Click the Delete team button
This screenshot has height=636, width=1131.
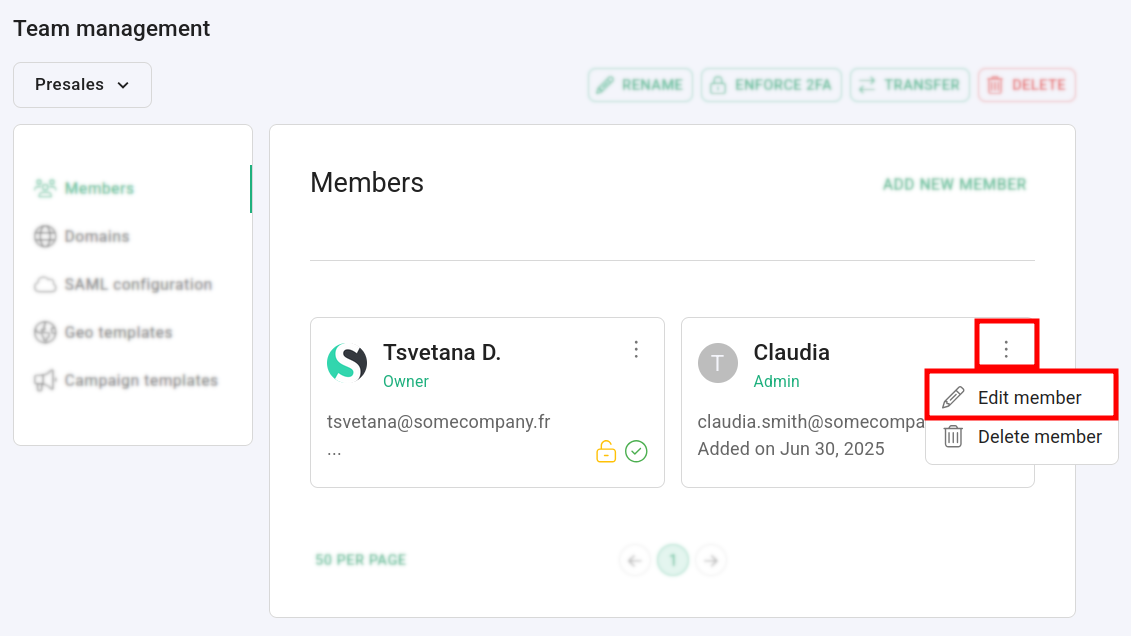[1027, 85]
